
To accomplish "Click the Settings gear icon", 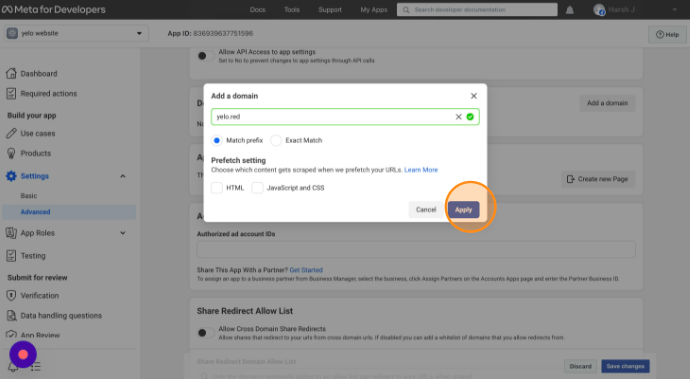I will 11,176.
